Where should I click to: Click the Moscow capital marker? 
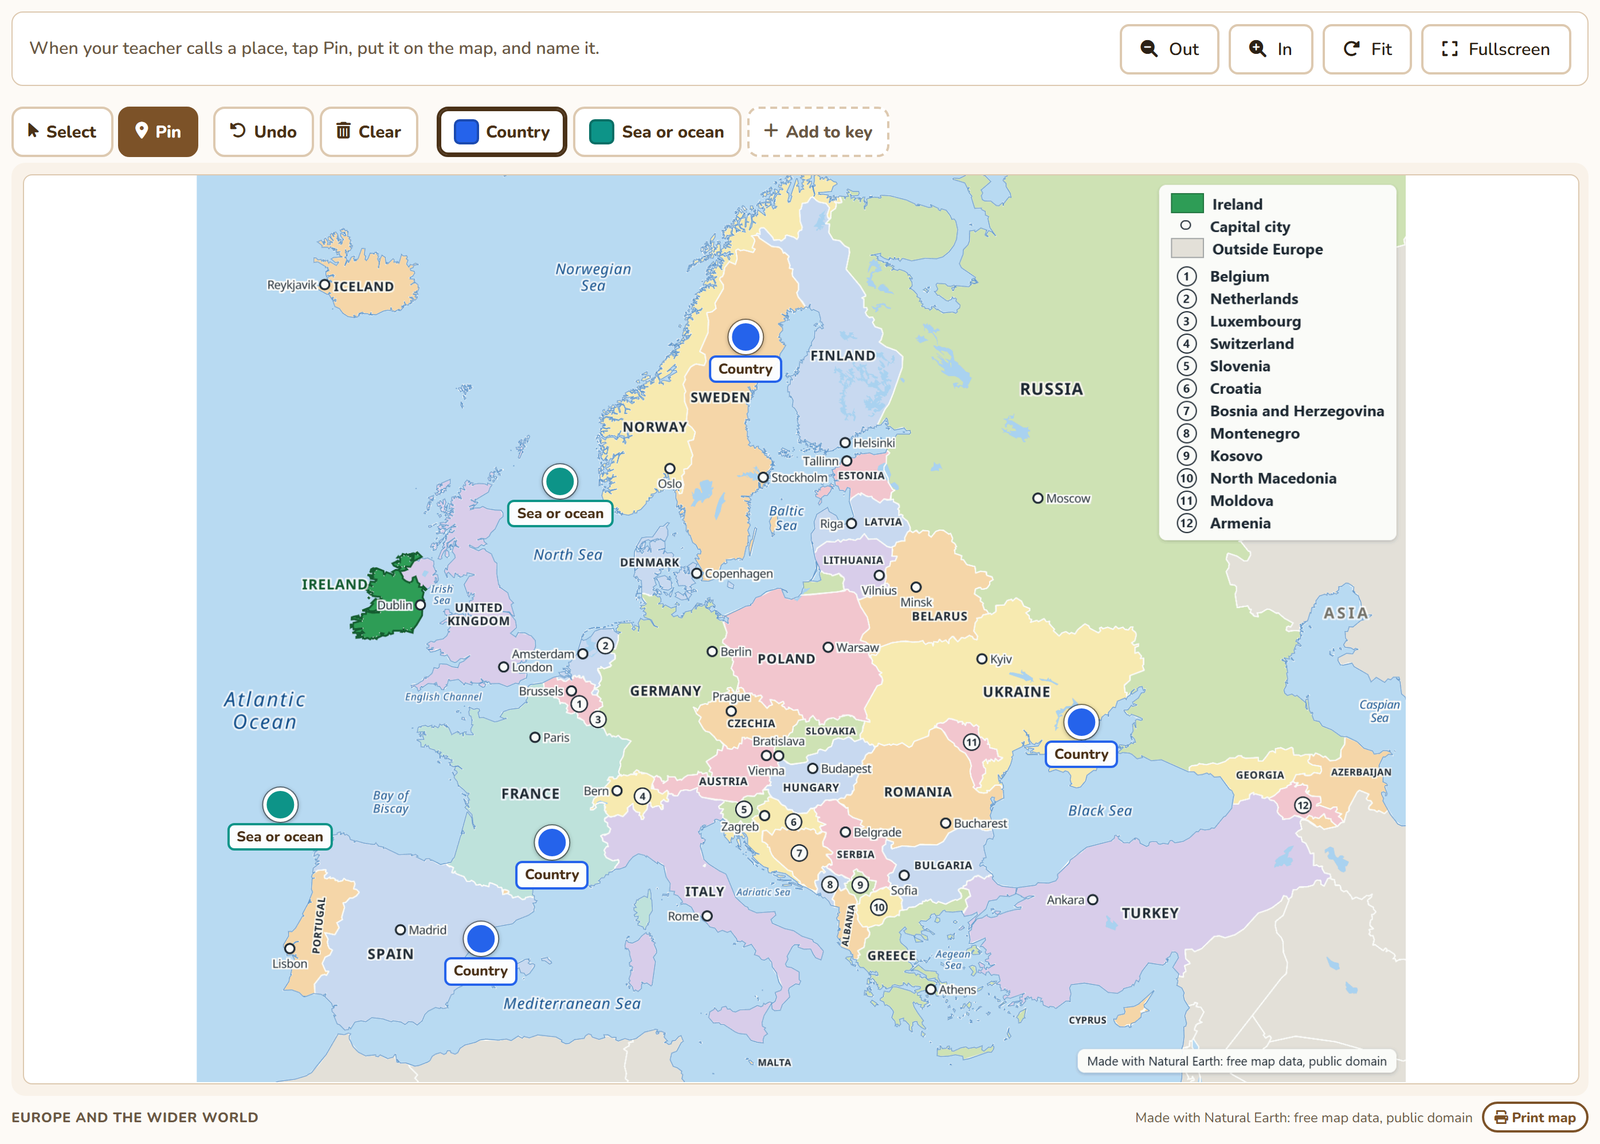tap(1038, 498)
